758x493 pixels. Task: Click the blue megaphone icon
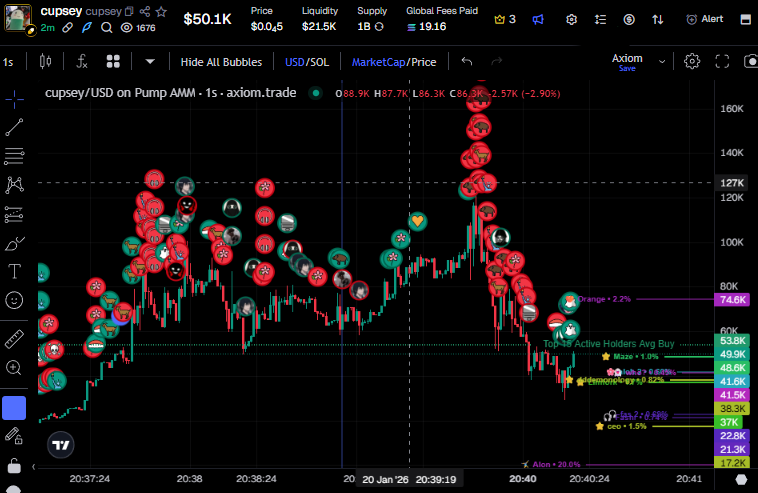tap(538, 19)
